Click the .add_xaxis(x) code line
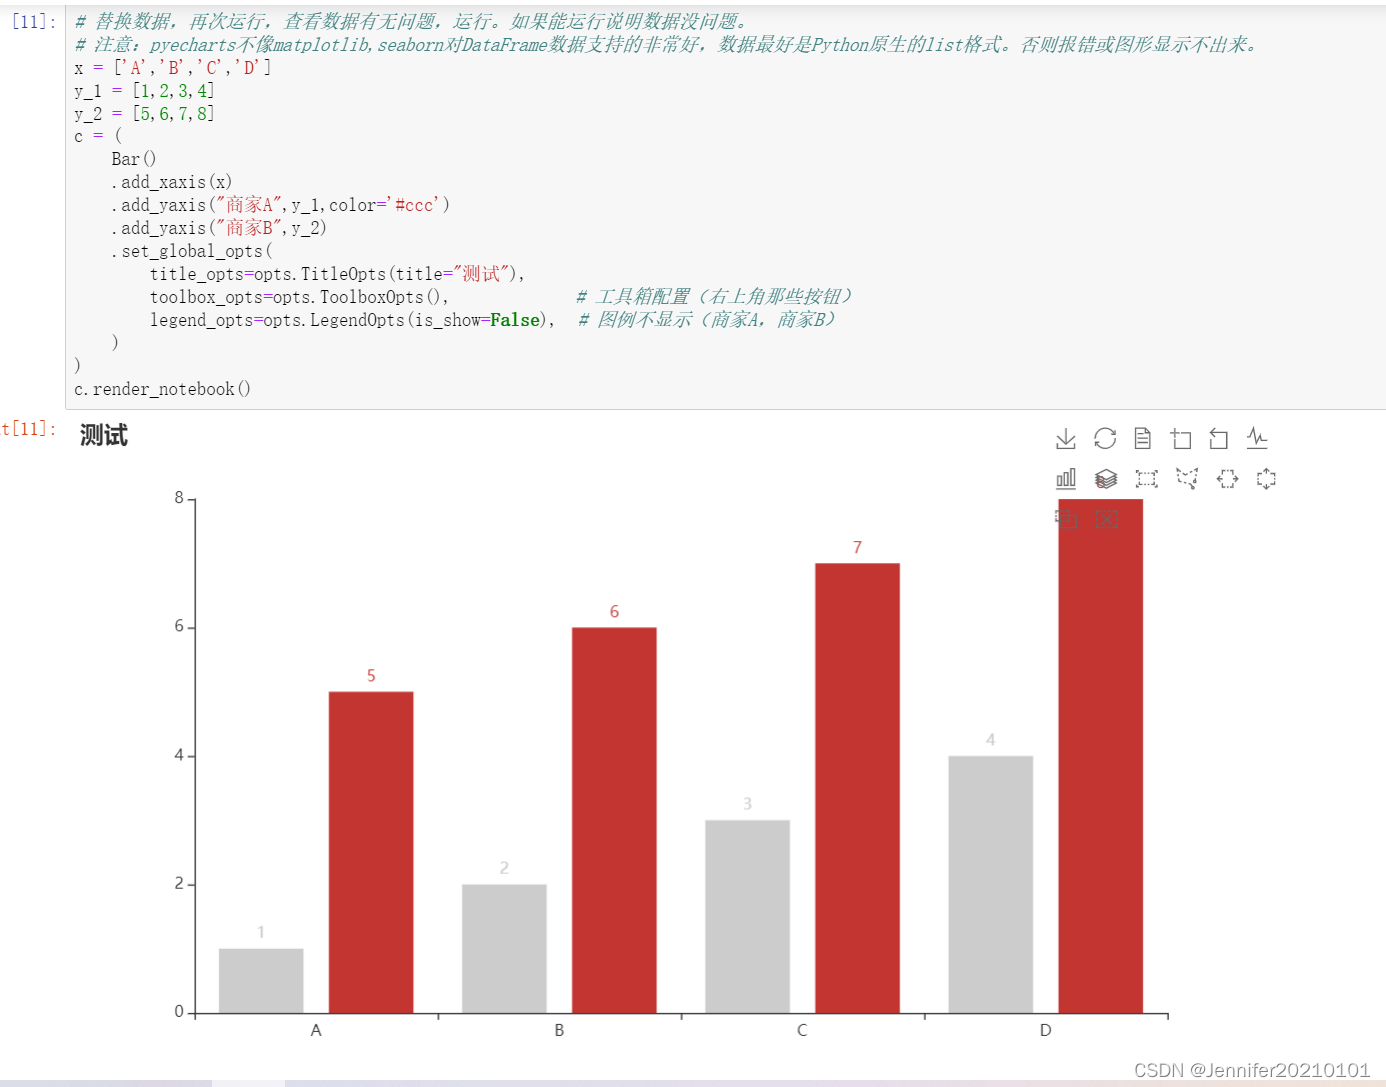This screenshot has width=1386, height=1087. tap(171, 182)
